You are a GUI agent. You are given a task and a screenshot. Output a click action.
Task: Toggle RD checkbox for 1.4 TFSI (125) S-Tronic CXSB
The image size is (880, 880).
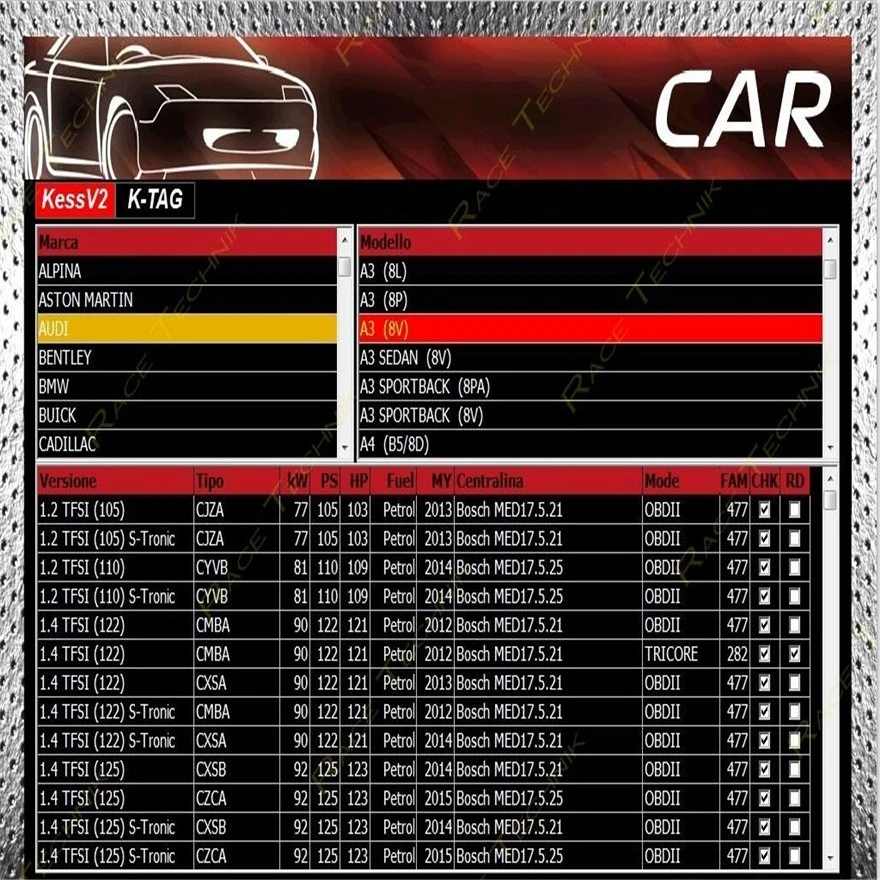pos(794,827)
